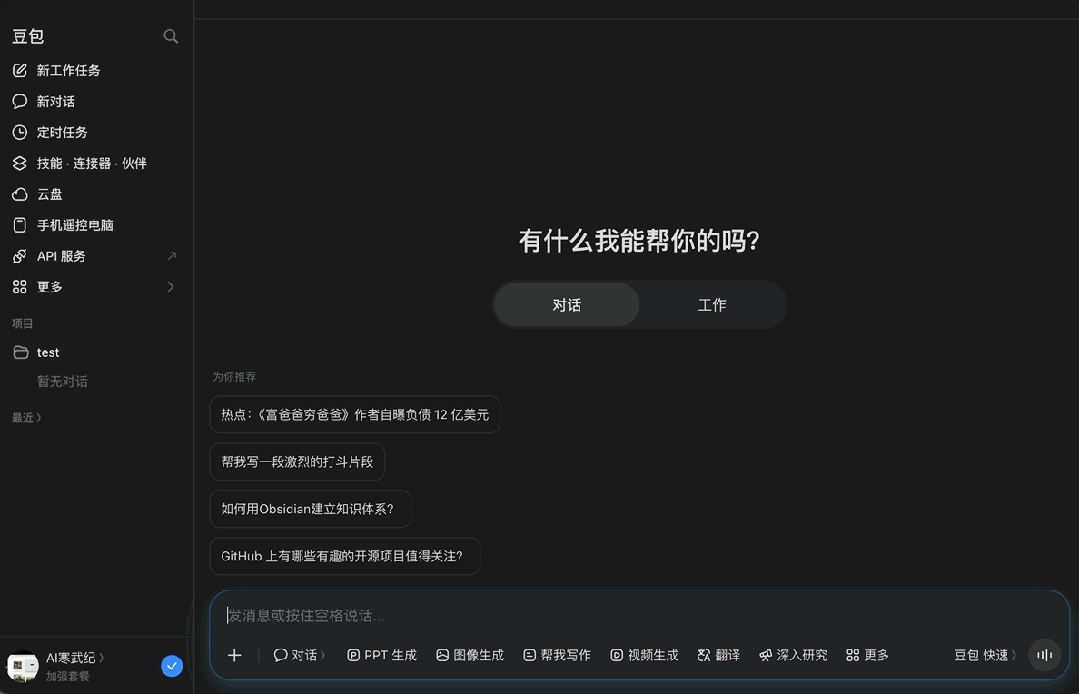Select the Obsidian knowledge system suggestion

(x=310, y=509)
